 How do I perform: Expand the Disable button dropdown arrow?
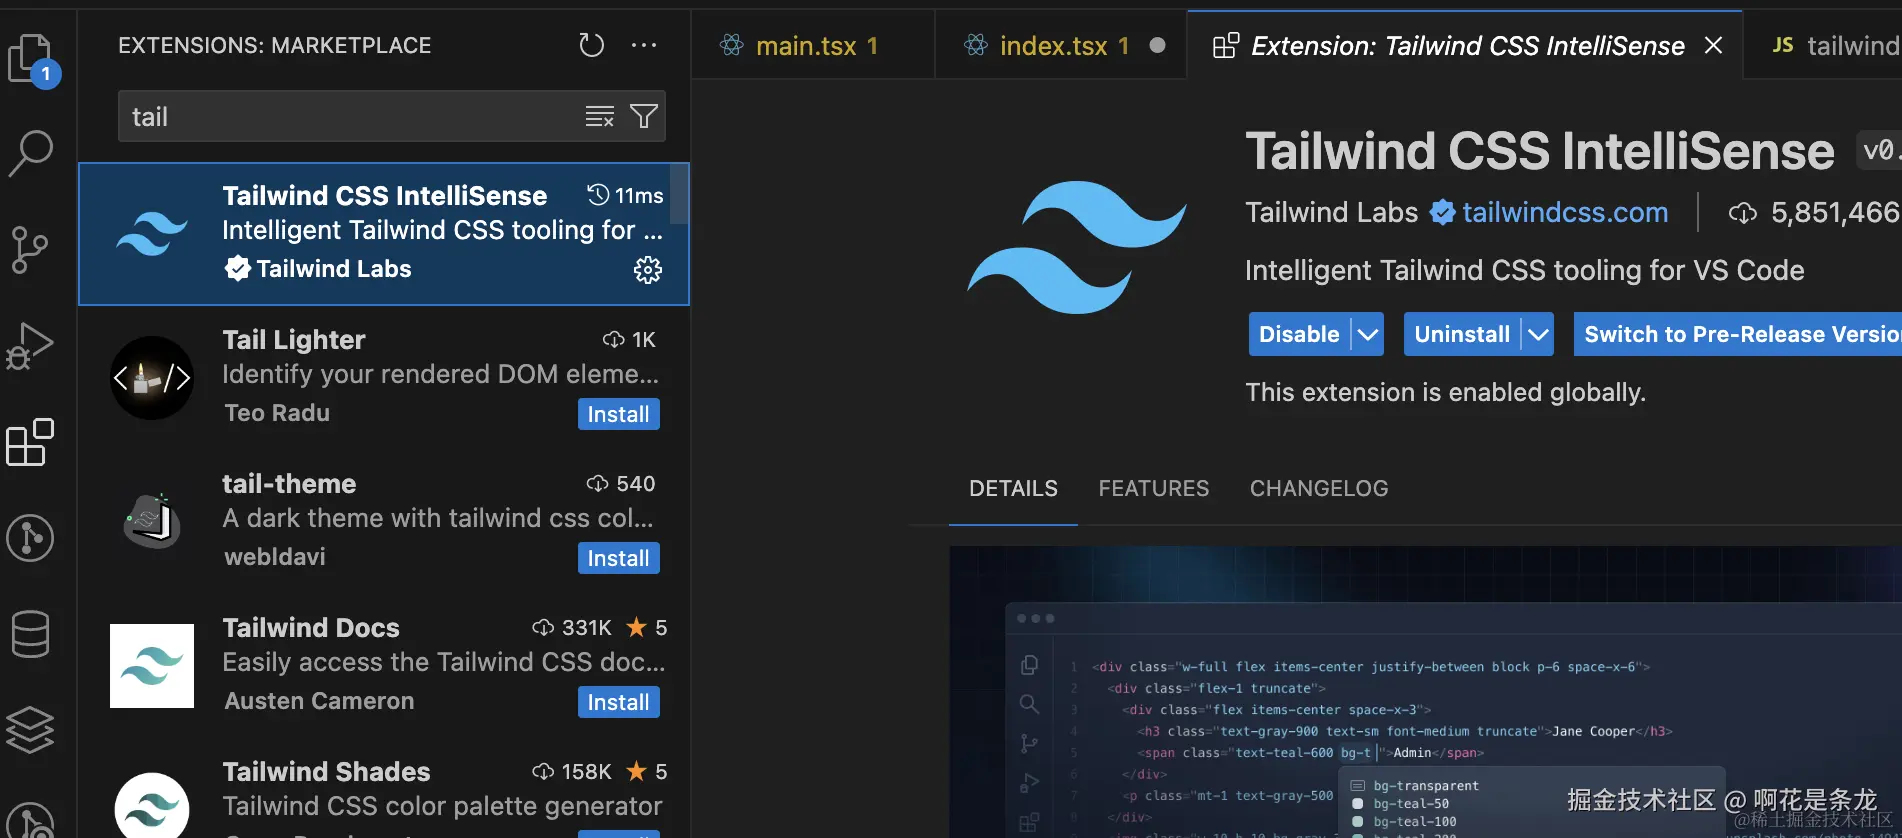[1368, 334]
